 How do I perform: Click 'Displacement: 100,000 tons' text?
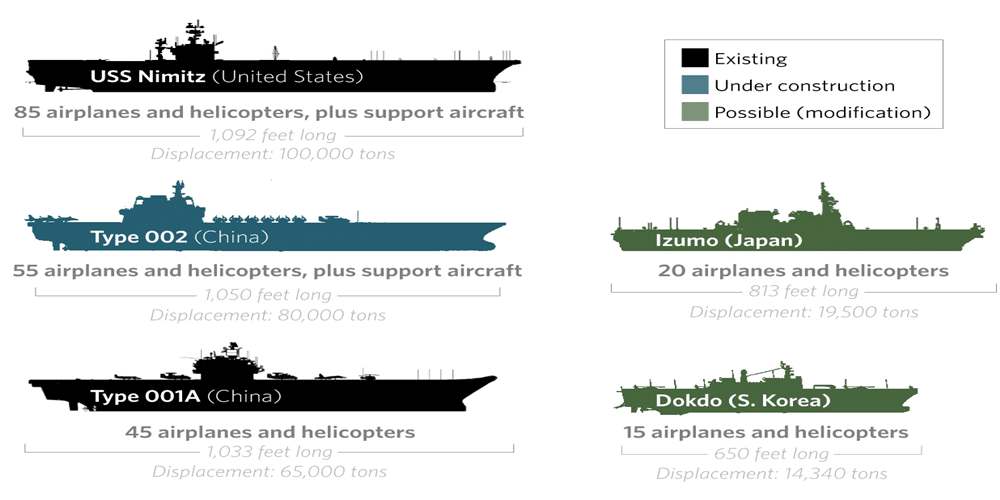click(272, 154)
